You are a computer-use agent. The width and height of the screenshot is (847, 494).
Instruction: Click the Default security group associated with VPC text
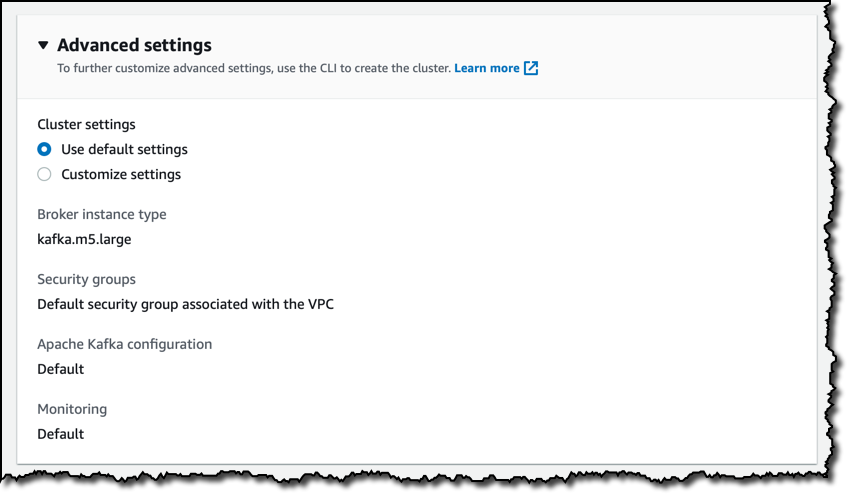point(185,304)
